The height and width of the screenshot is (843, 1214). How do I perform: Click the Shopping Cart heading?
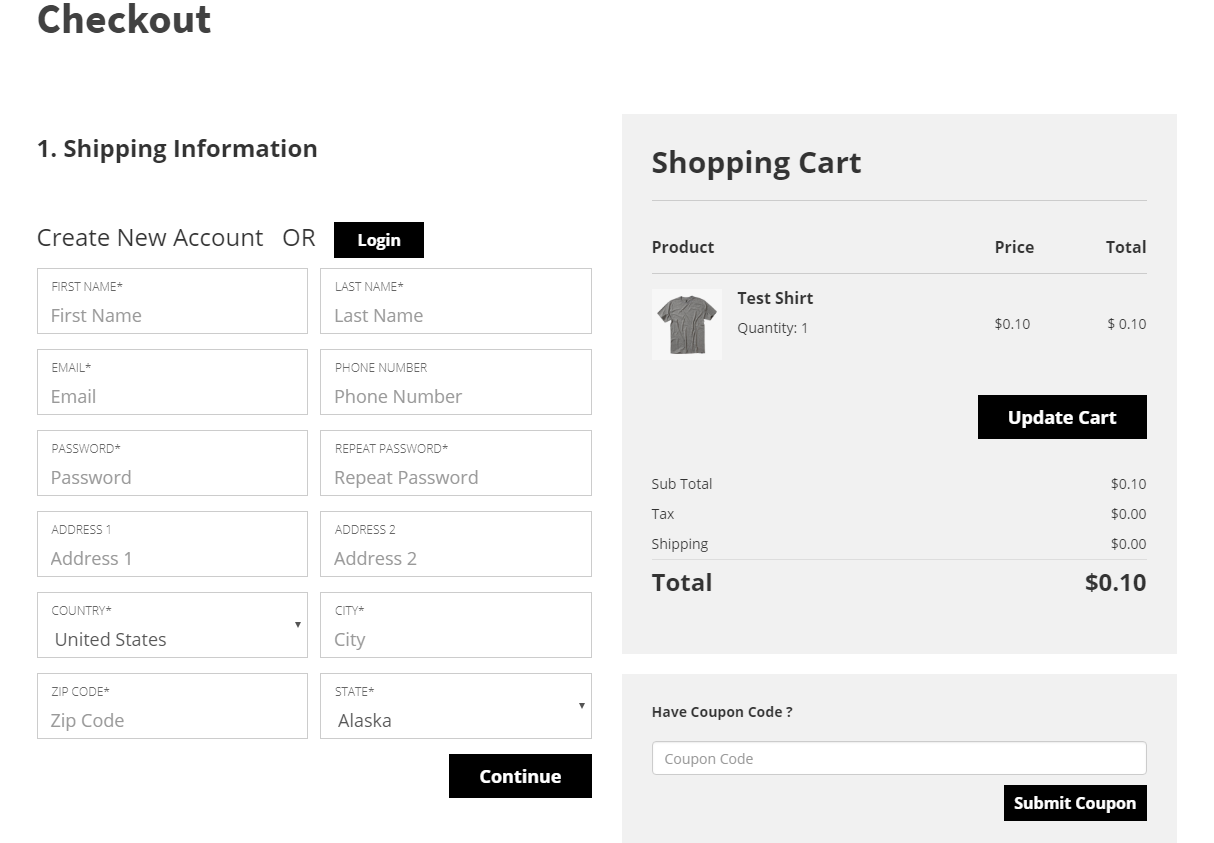pyautogui.click(x=756, y=163)
